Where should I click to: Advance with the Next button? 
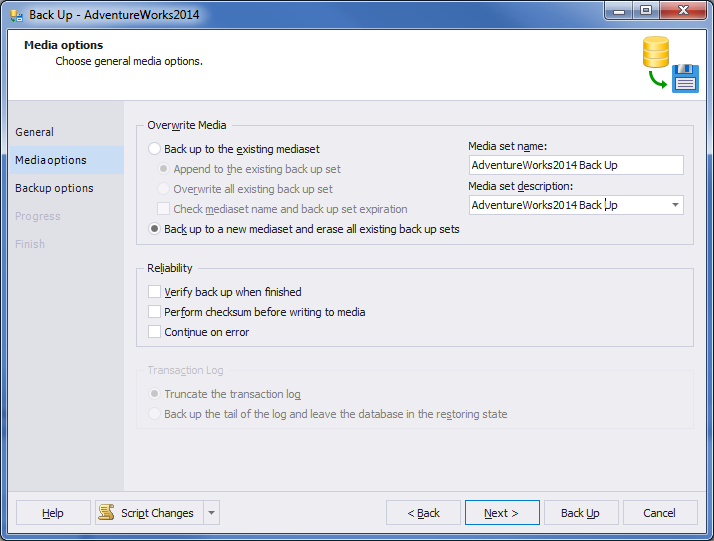tap(502, 513)
